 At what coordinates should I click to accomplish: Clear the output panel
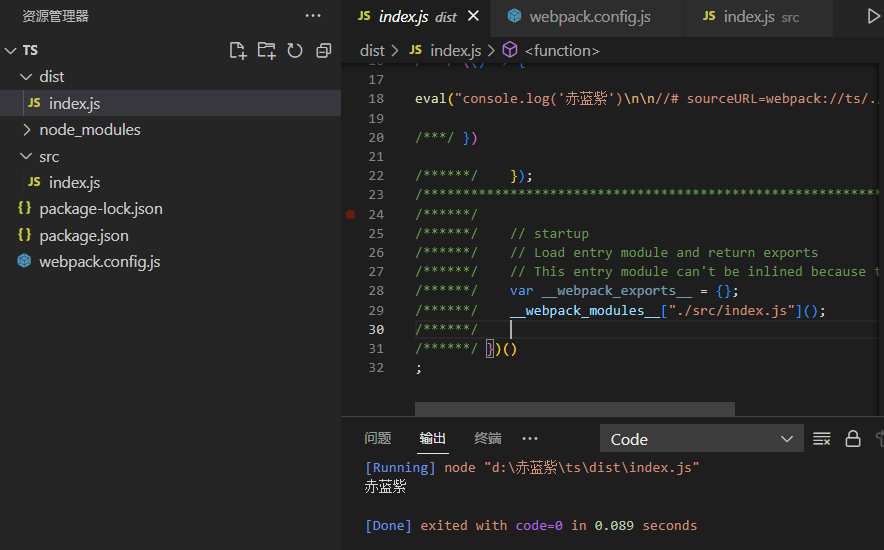pyautogui.click(x=821, y=439)
